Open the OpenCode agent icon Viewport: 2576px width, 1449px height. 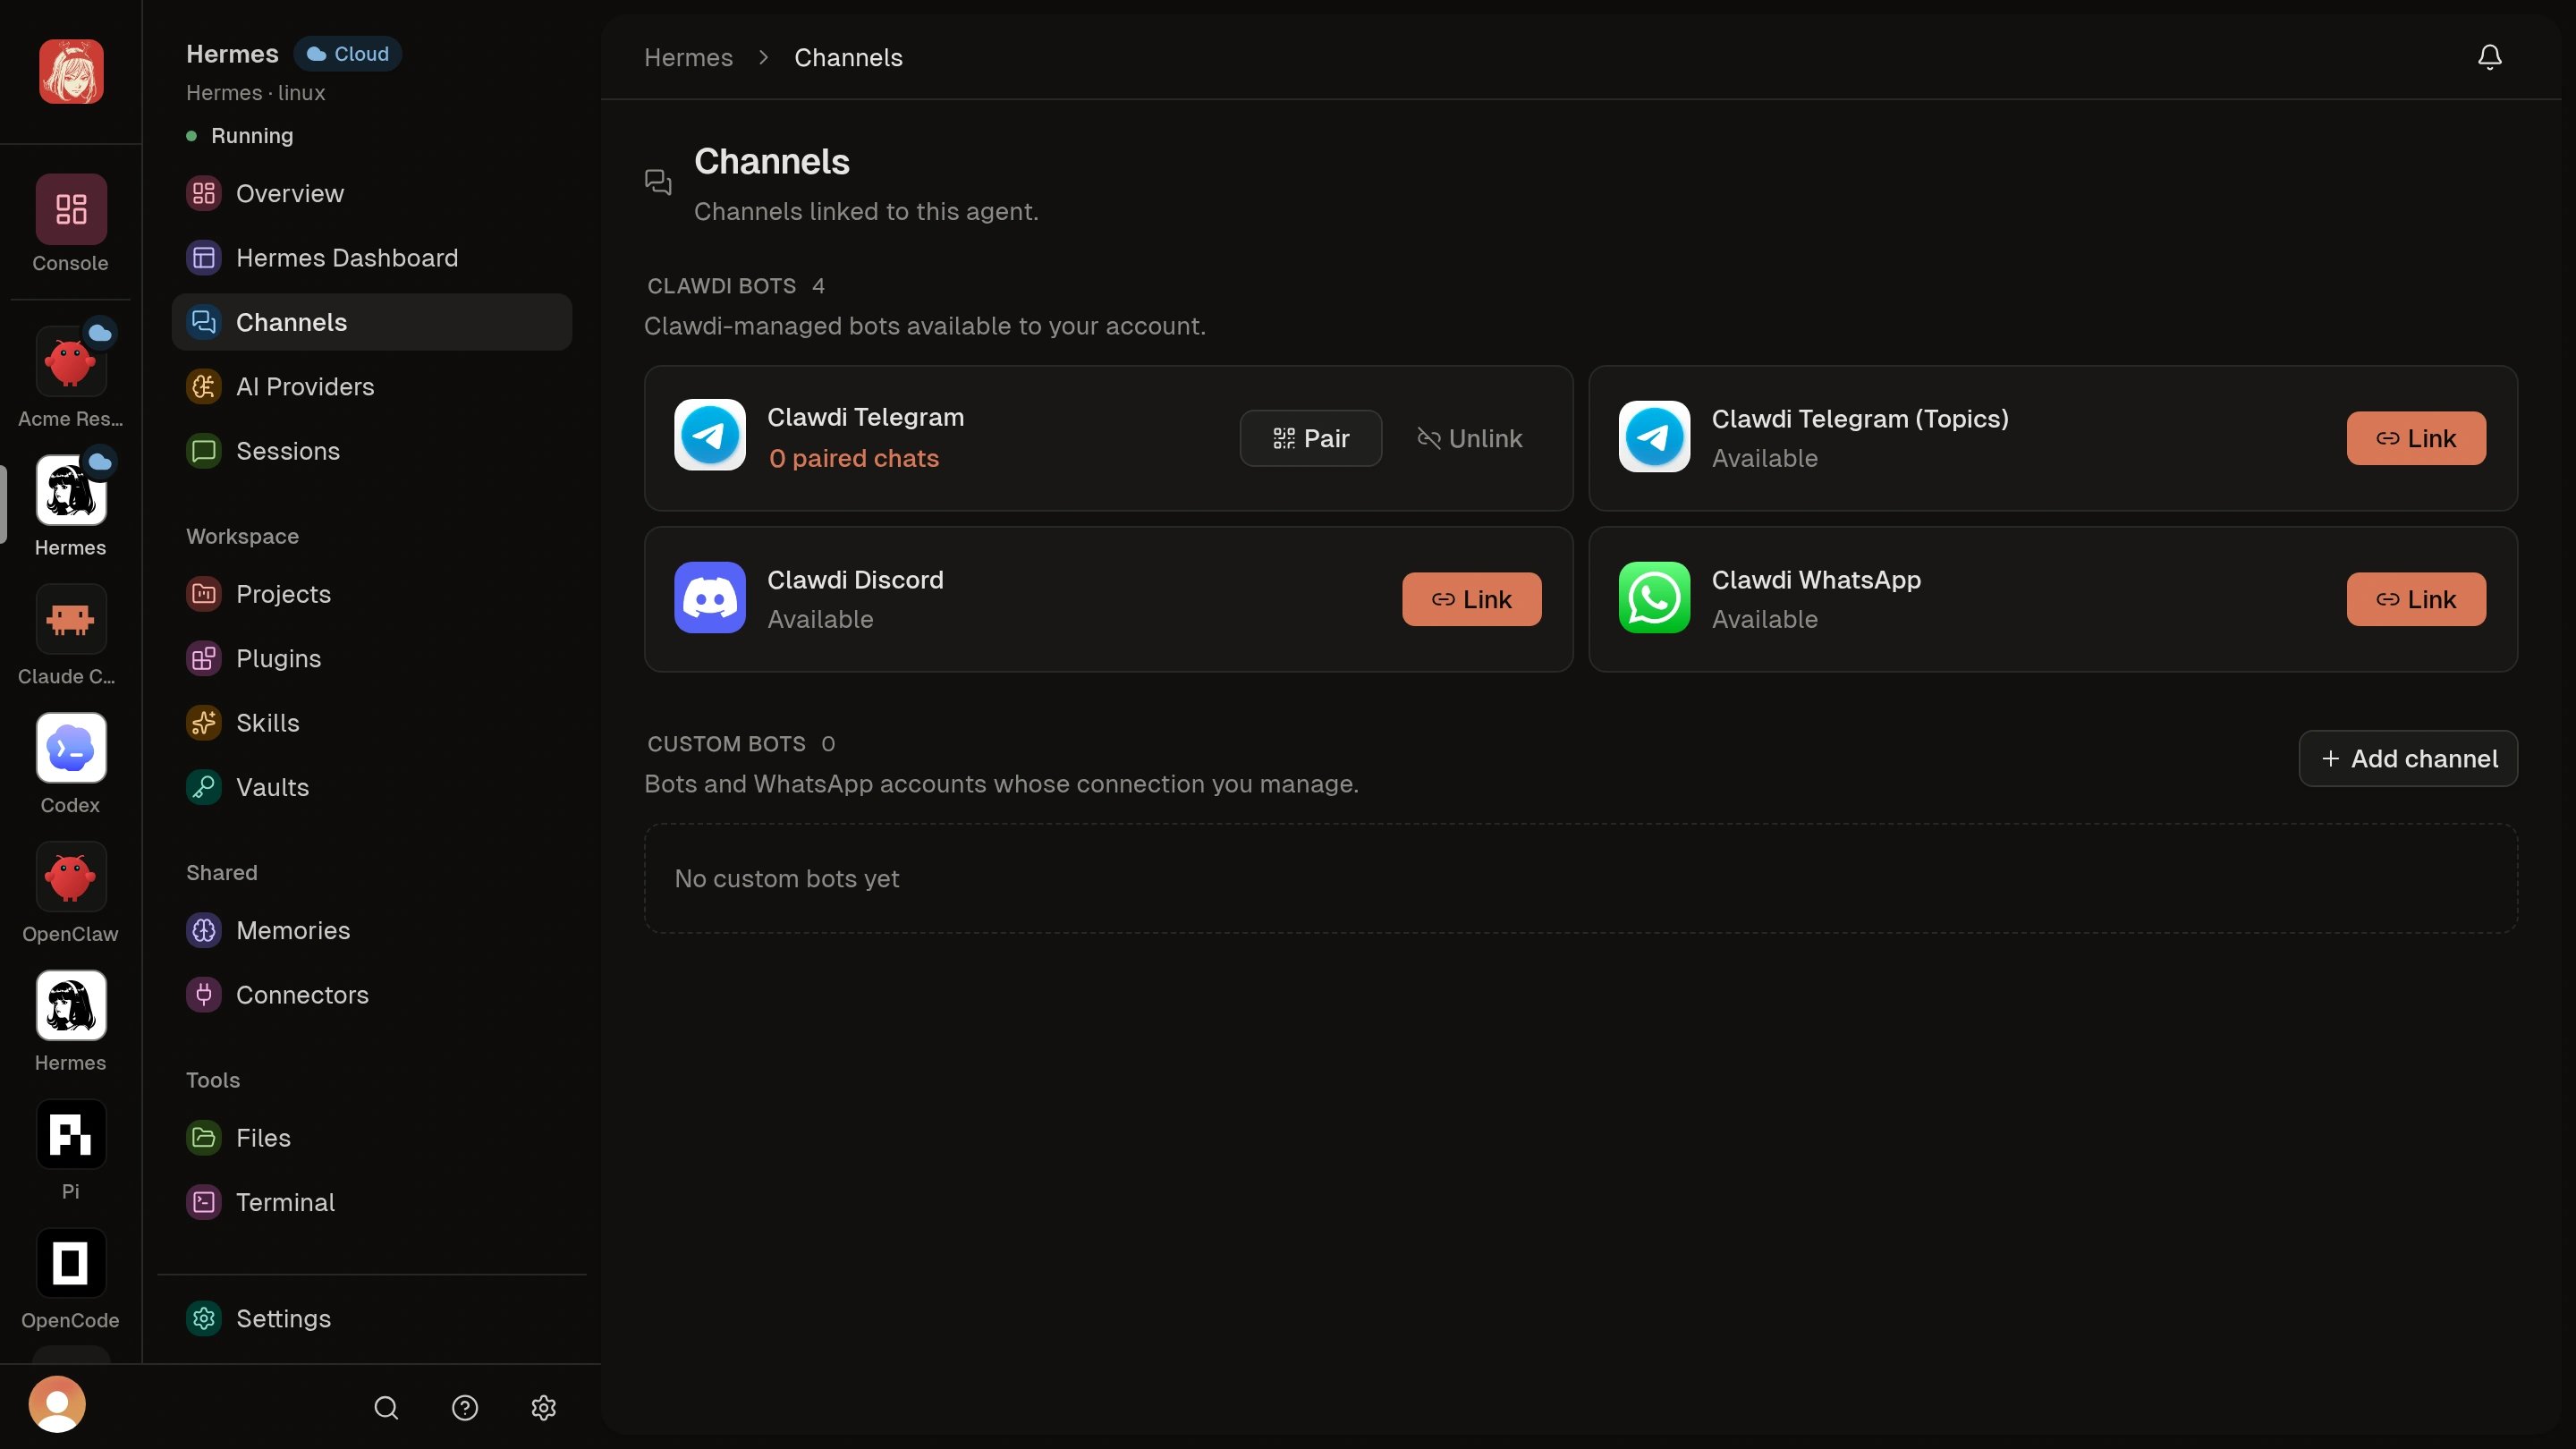71,1264
